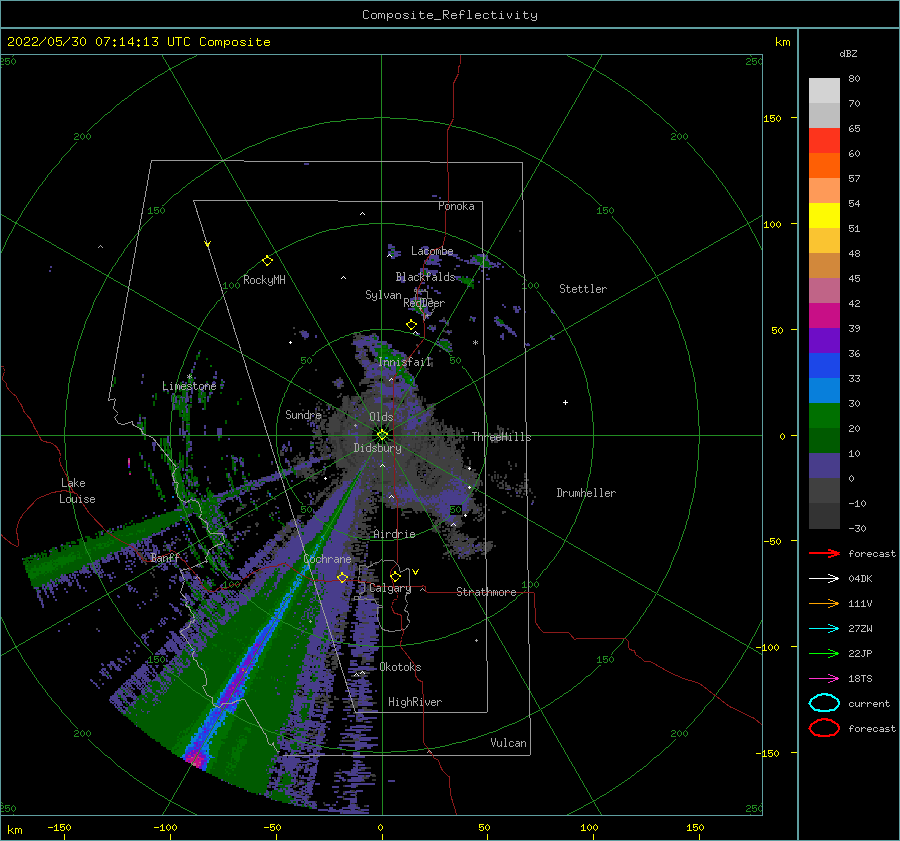The image size is (900, 841).
Task: Click the Calgary city label
Action: 390,588
